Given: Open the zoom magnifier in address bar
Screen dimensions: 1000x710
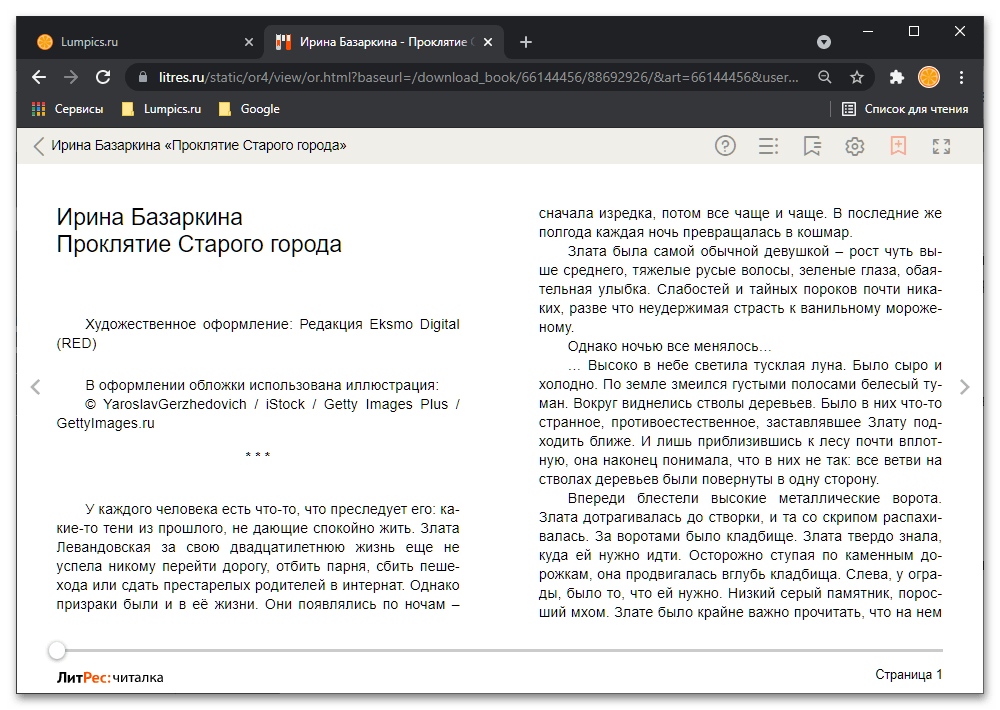Looking at the screenshot, I should [825, 77].
